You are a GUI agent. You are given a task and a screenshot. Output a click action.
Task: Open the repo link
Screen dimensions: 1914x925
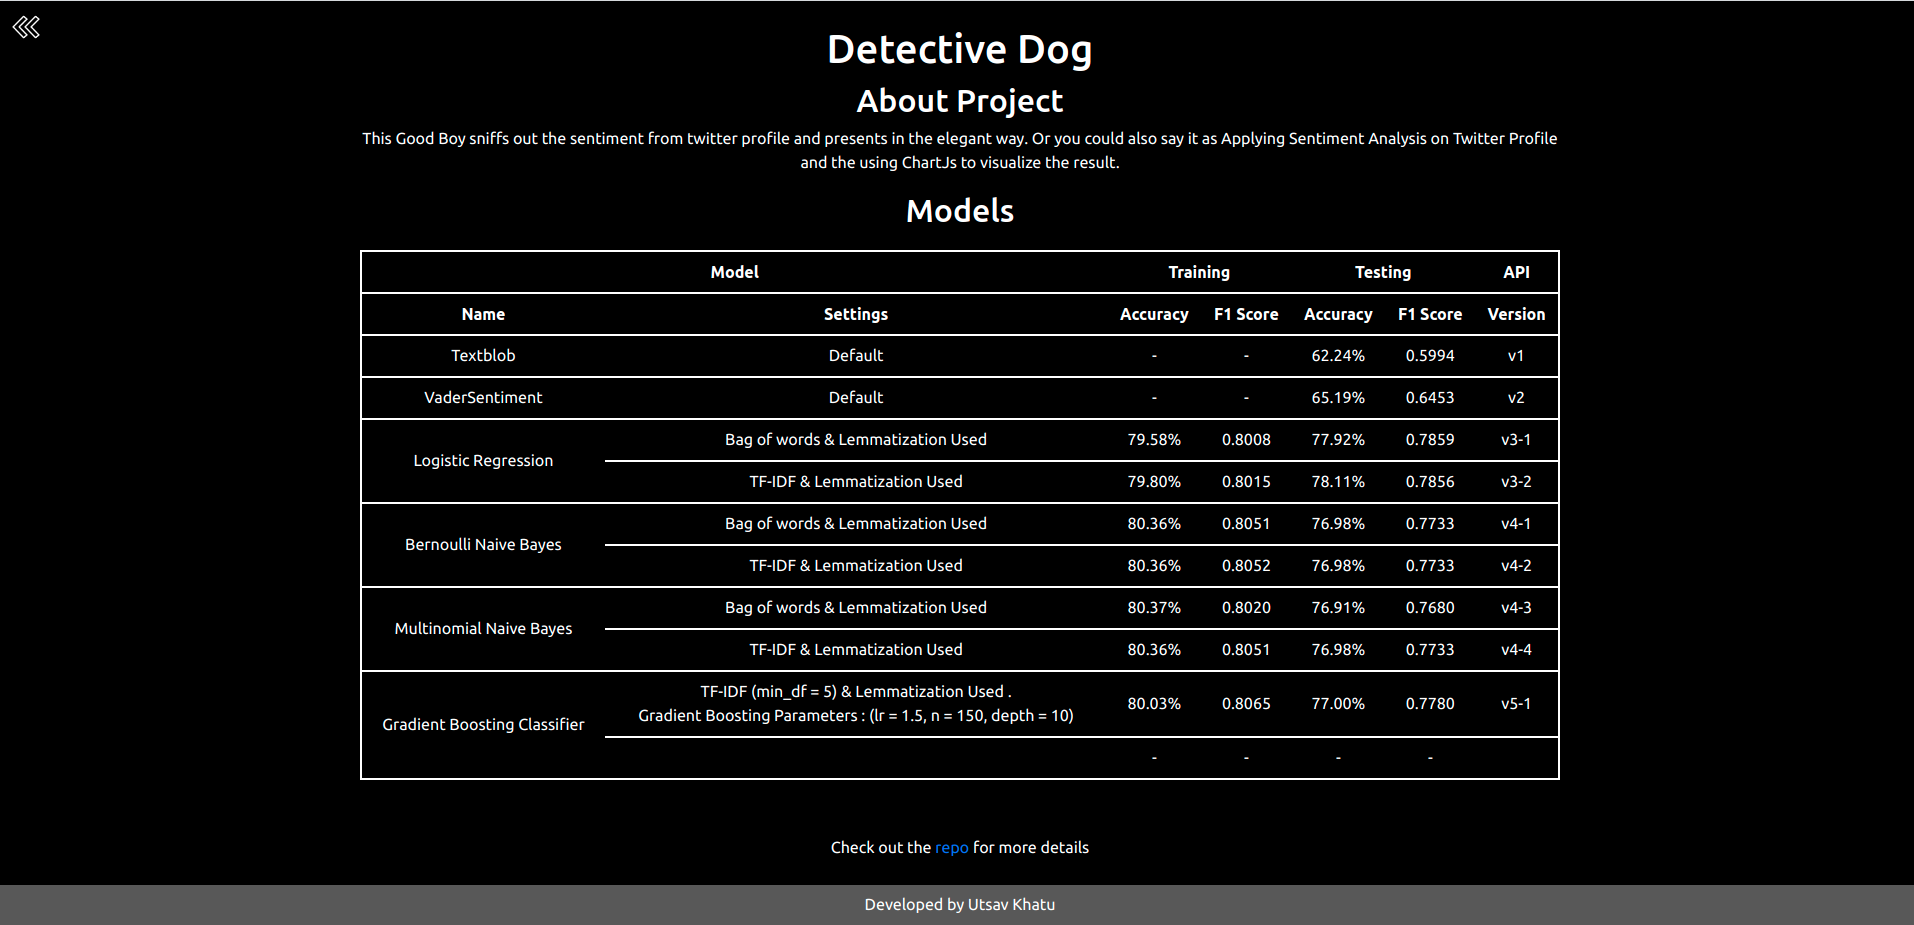951,847
